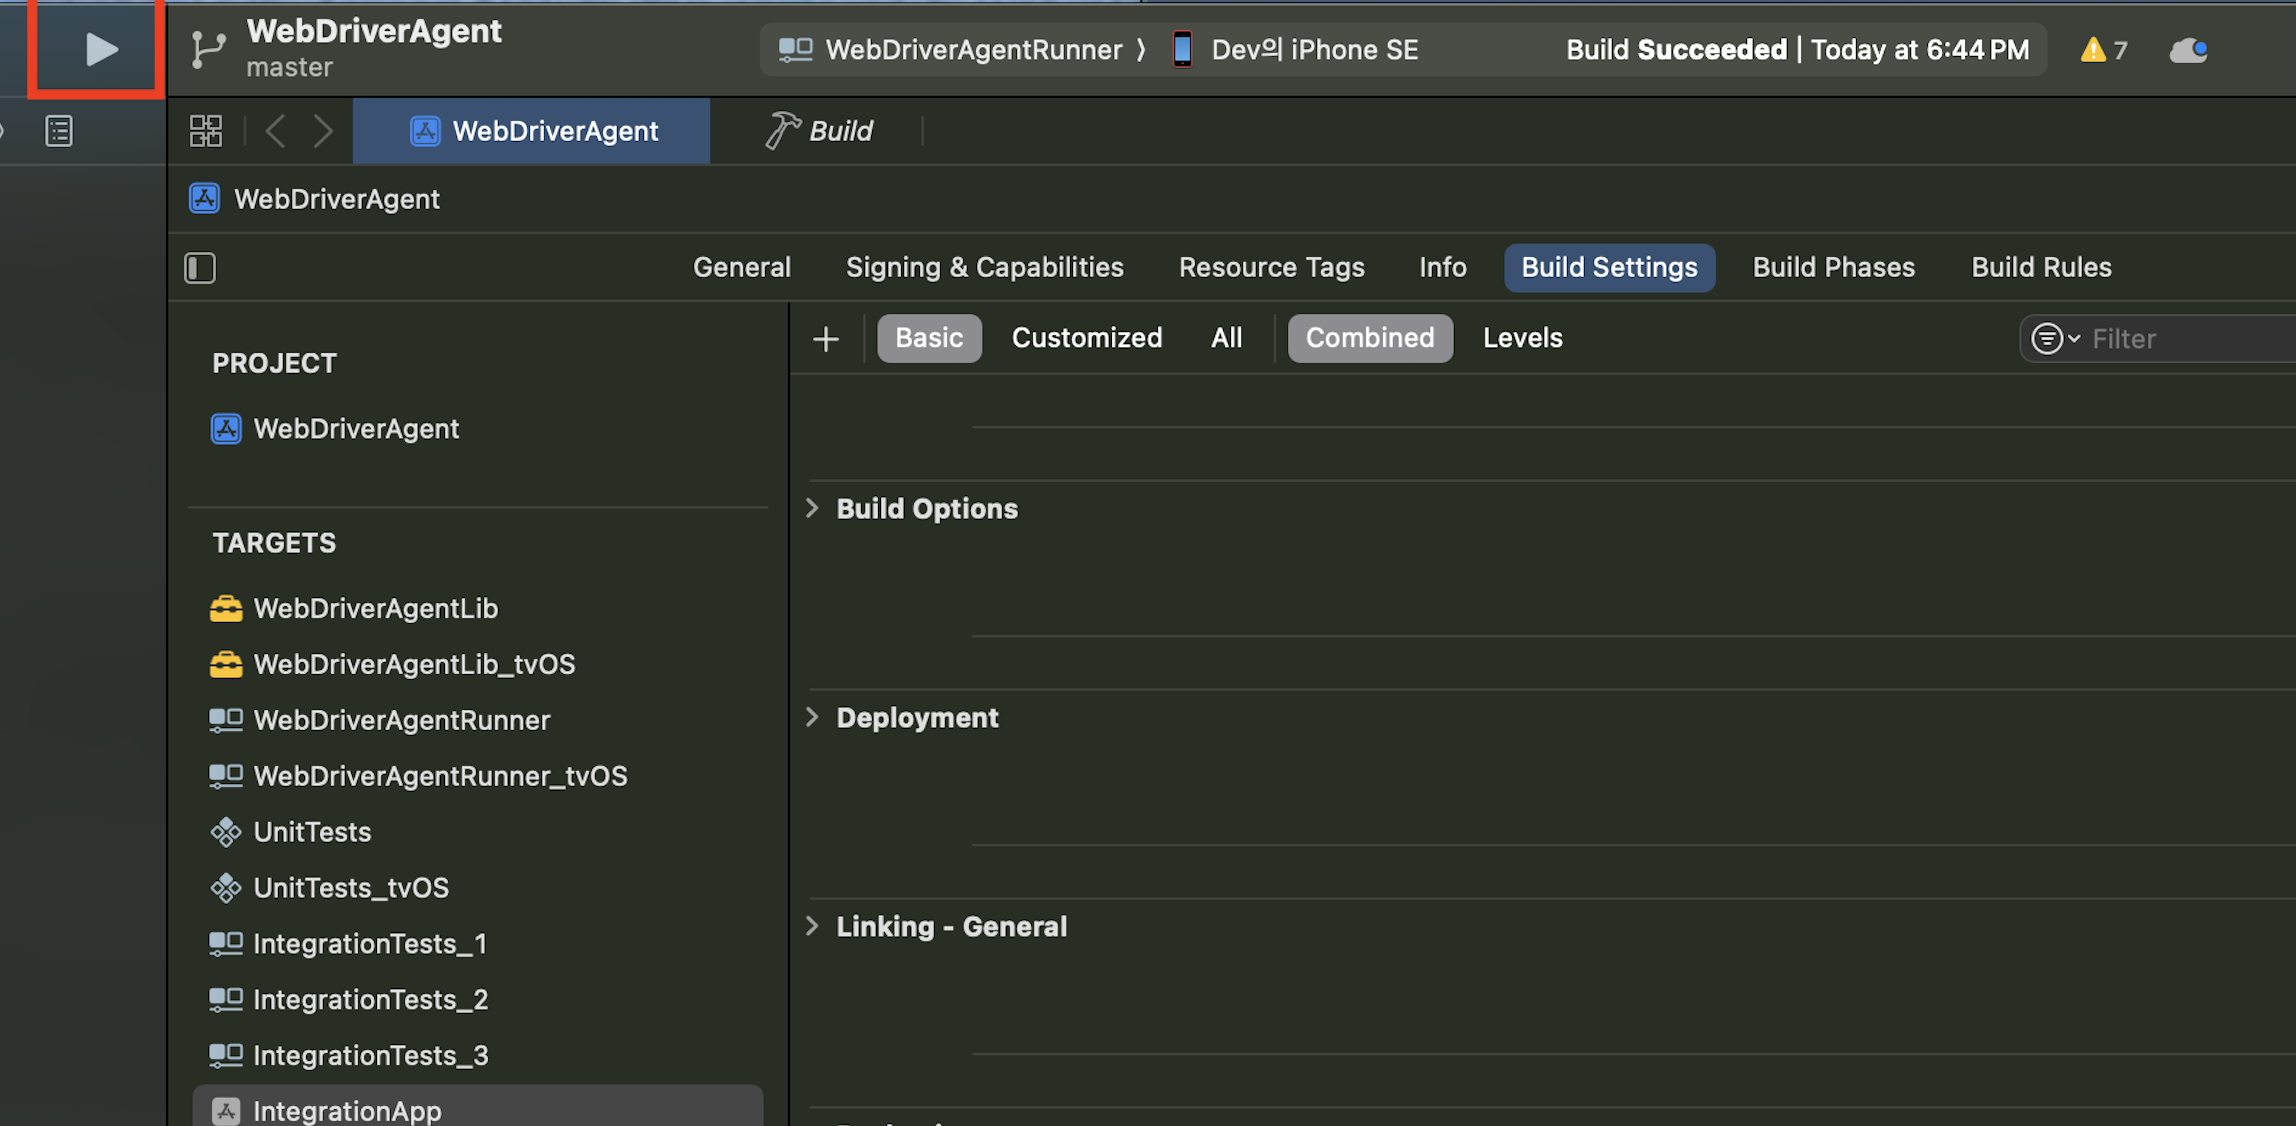This screenshot has width=2296, height=1126.
Task: Toggle the project targets sidebar icon
Action: [200, 268]
